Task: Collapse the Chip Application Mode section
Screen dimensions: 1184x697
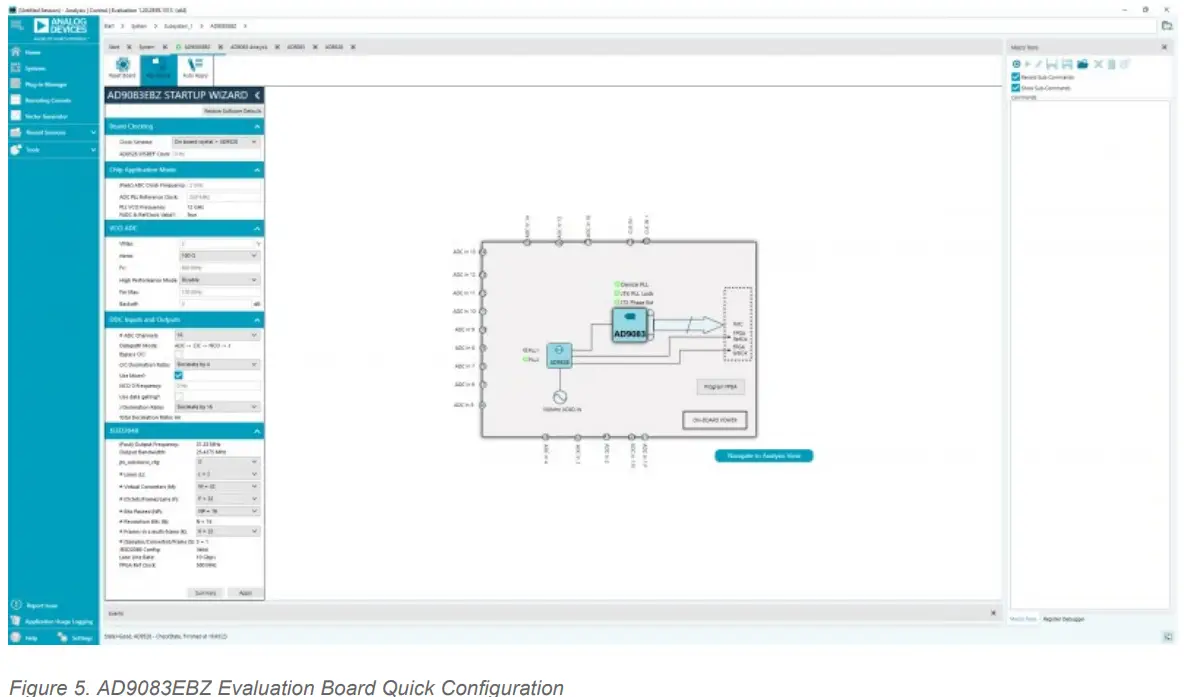Action: (257, 170)
